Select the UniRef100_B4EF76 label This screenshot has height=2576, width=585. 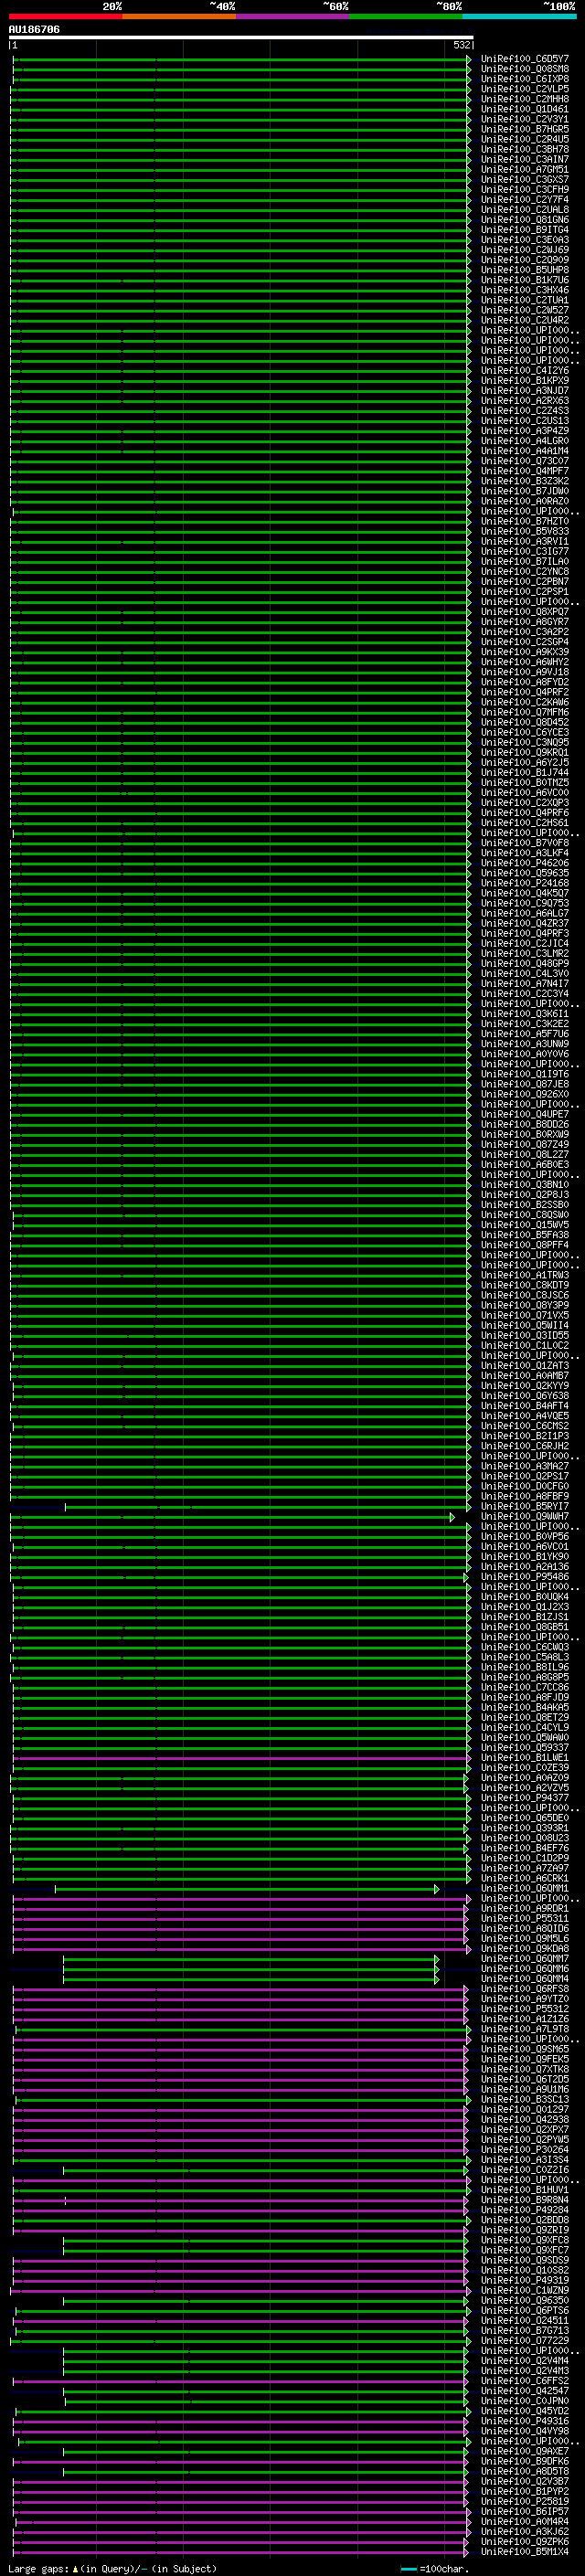point(525,1848)
